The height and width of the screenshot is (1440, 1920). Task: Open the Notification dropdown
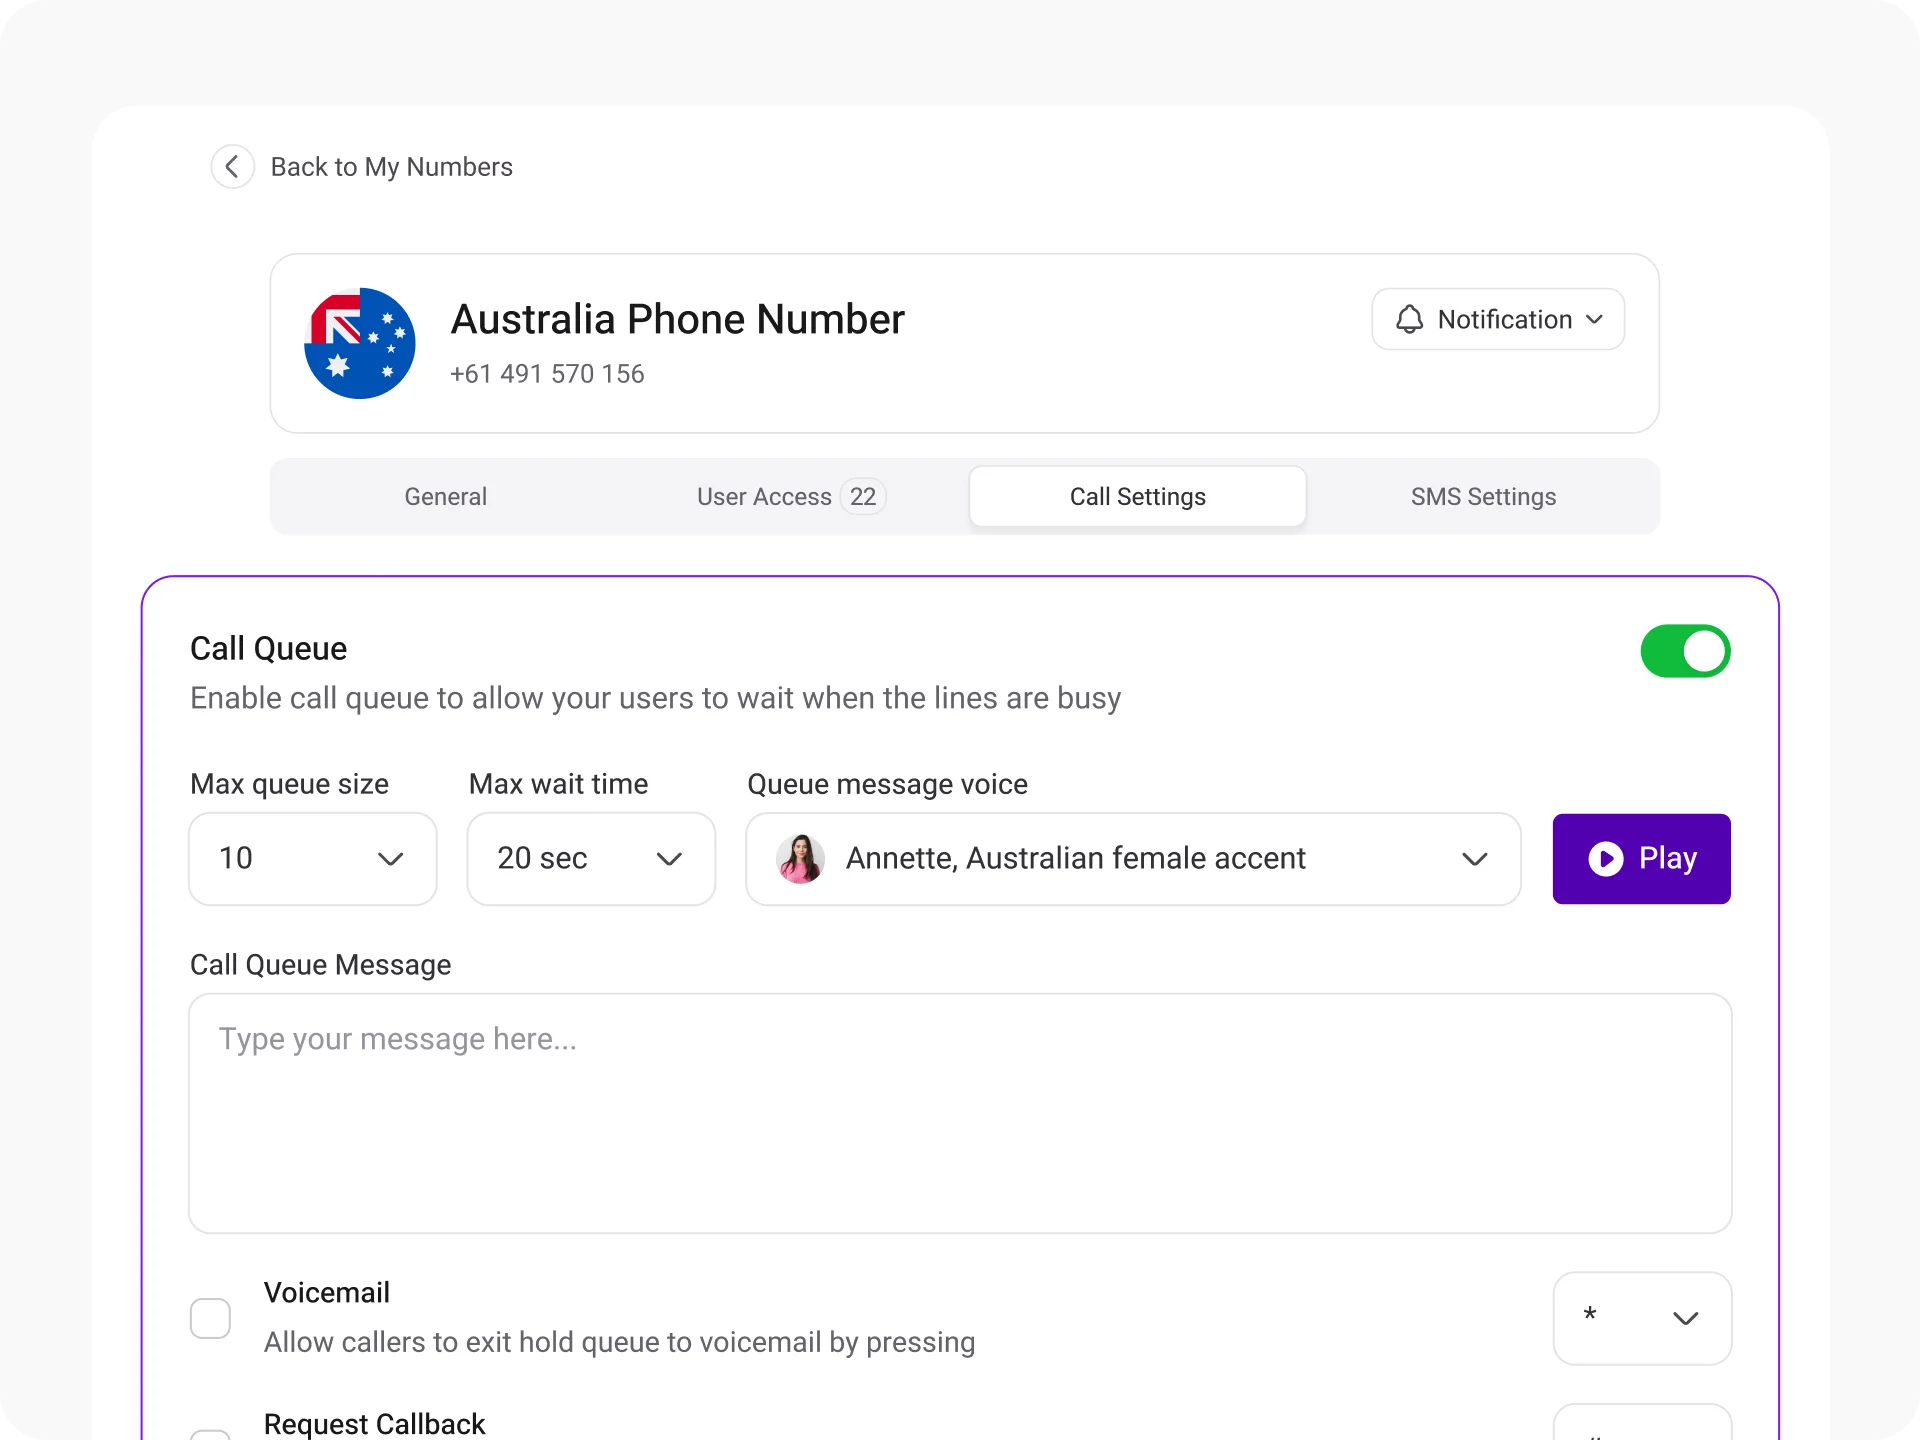click(1498, 319)
